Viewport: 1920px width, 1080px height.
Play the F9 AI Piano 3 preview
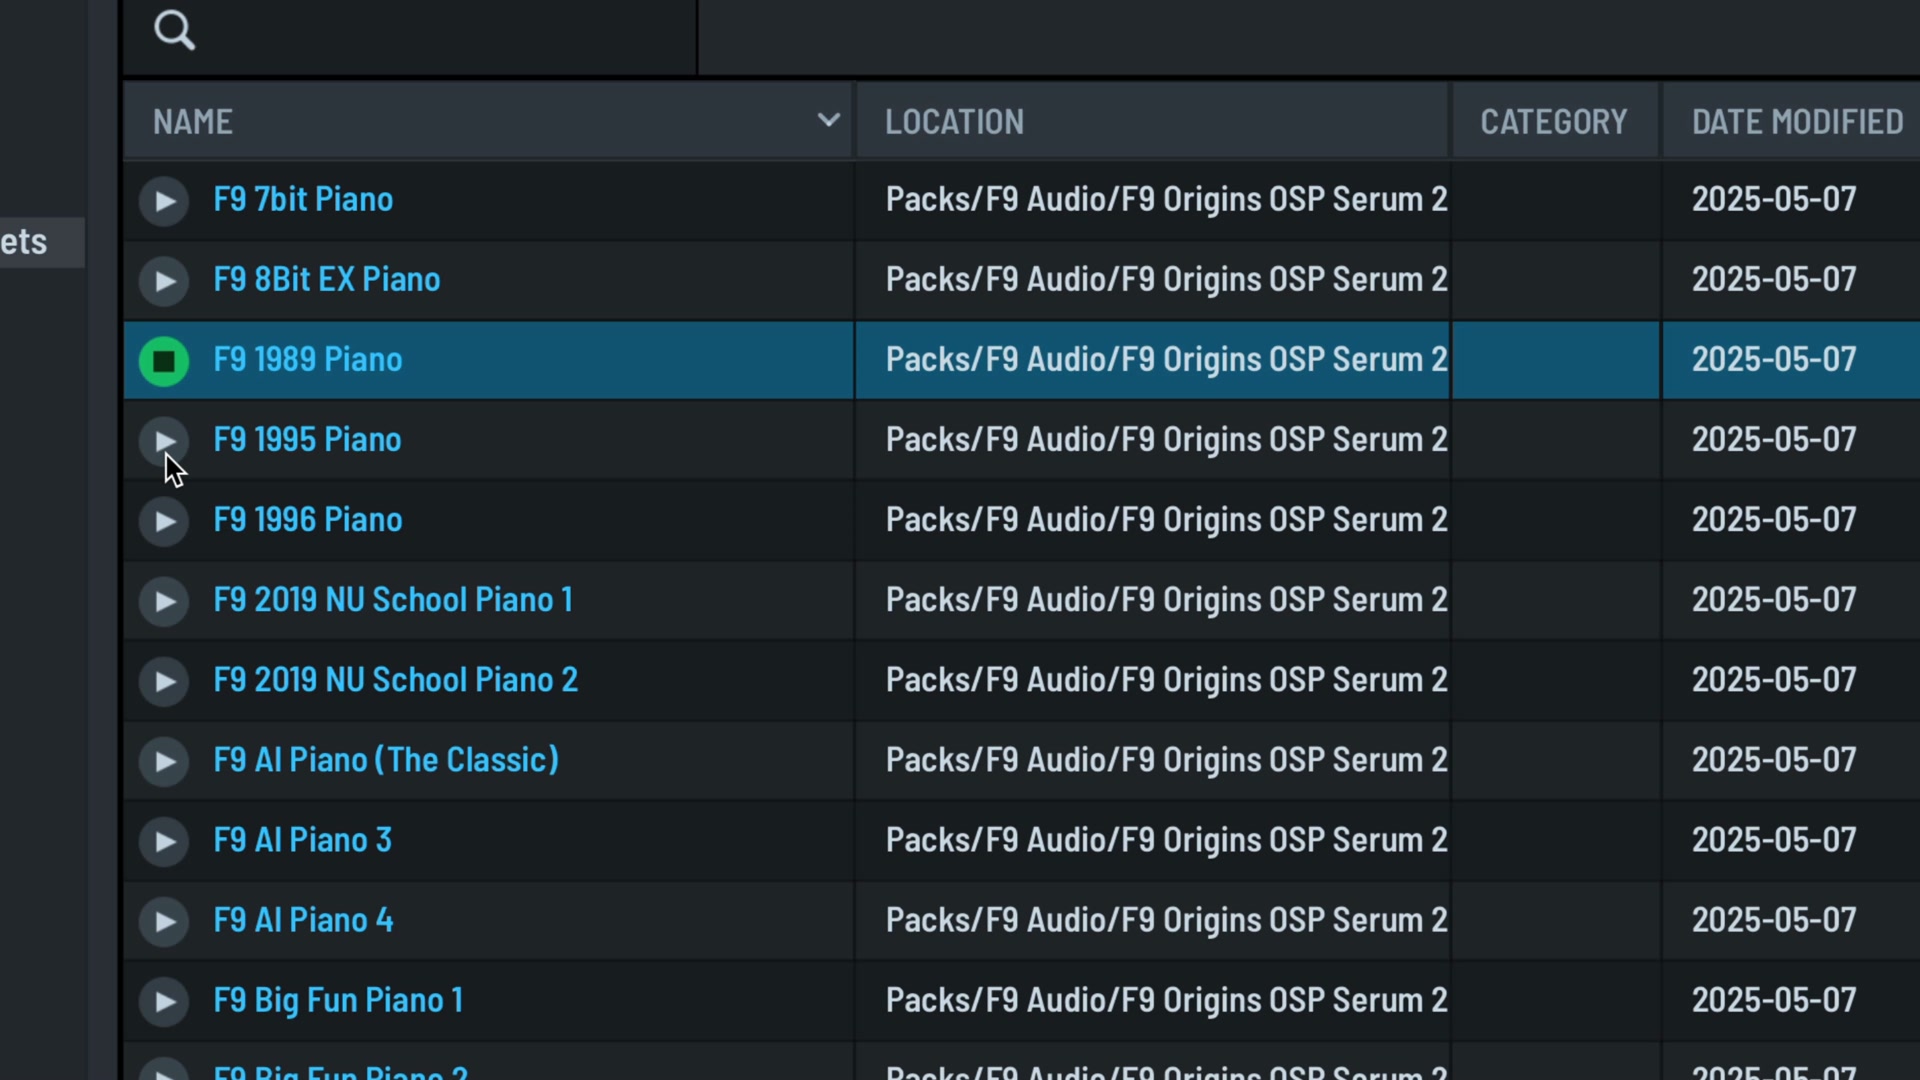click(164, 841)
